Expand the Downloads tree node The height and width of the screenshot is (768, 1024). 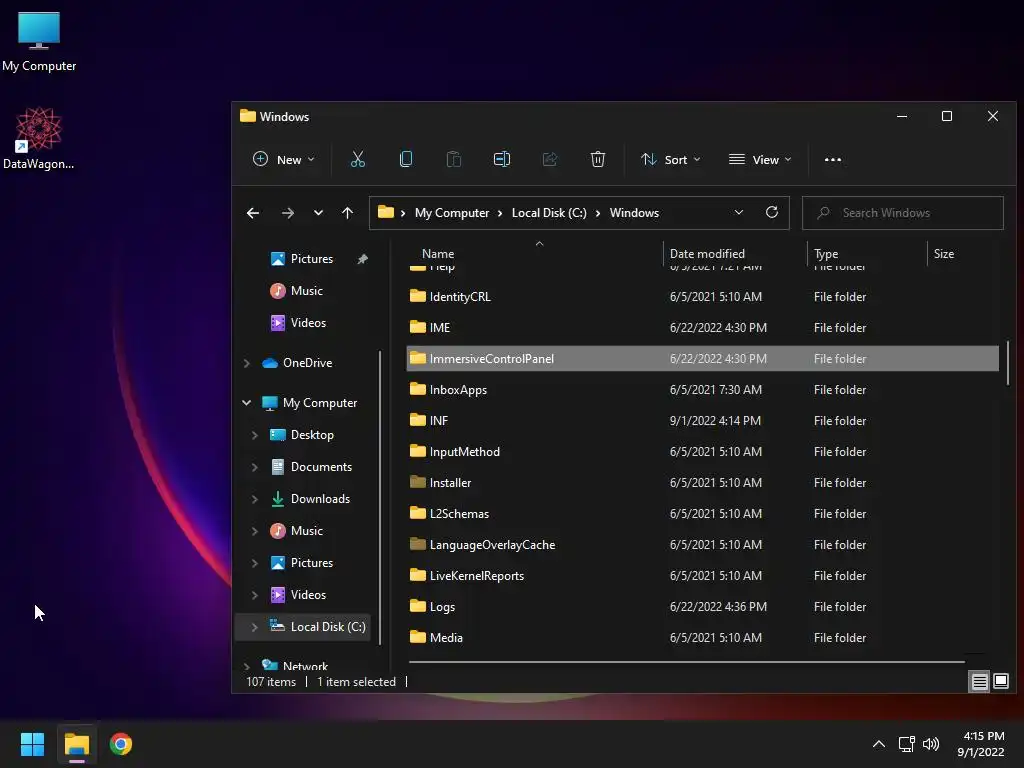[255, 499]
